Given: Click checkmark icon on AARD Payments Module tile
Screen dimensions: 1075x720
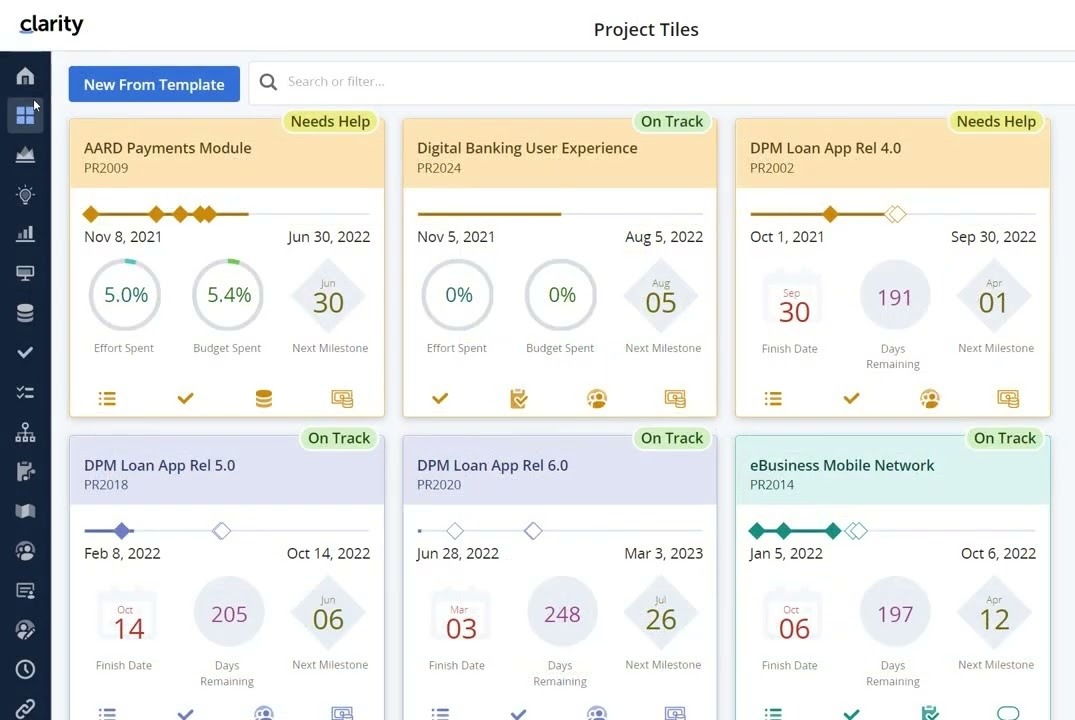Looking at the screenshot, I should pos(185,398).
